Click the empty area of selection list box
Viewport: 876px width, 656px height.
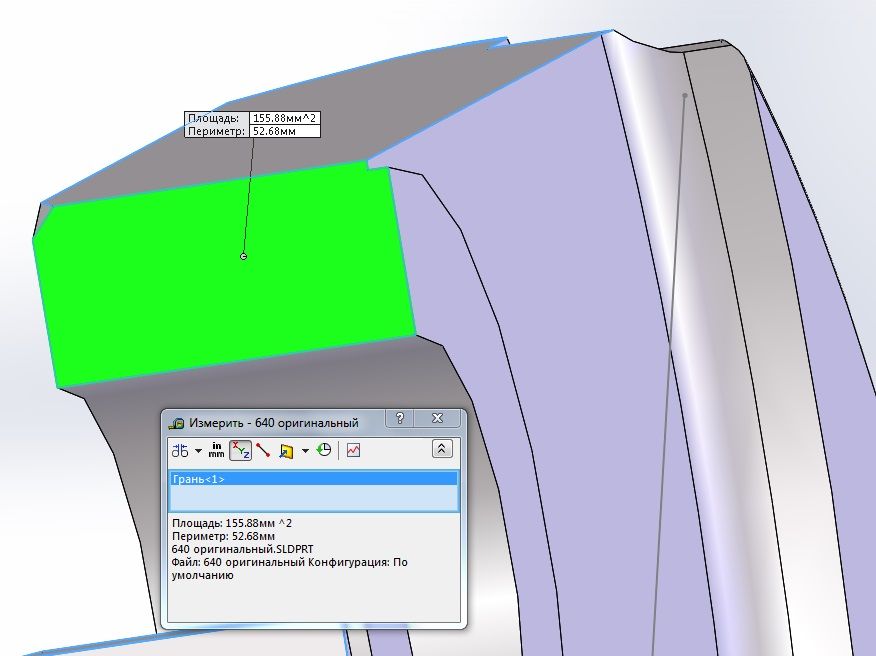click(x=314, y=499)
